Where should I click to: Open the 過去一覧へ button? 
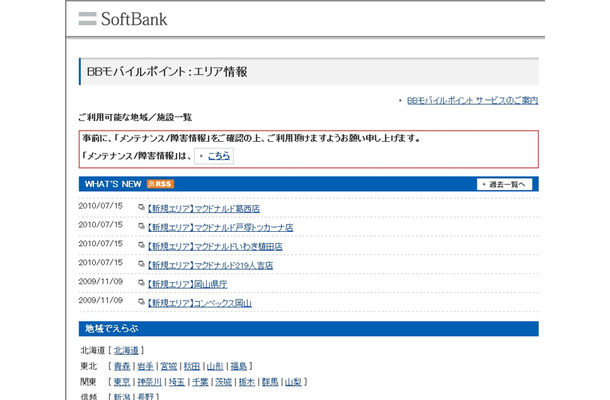click(x=504, y=184)
